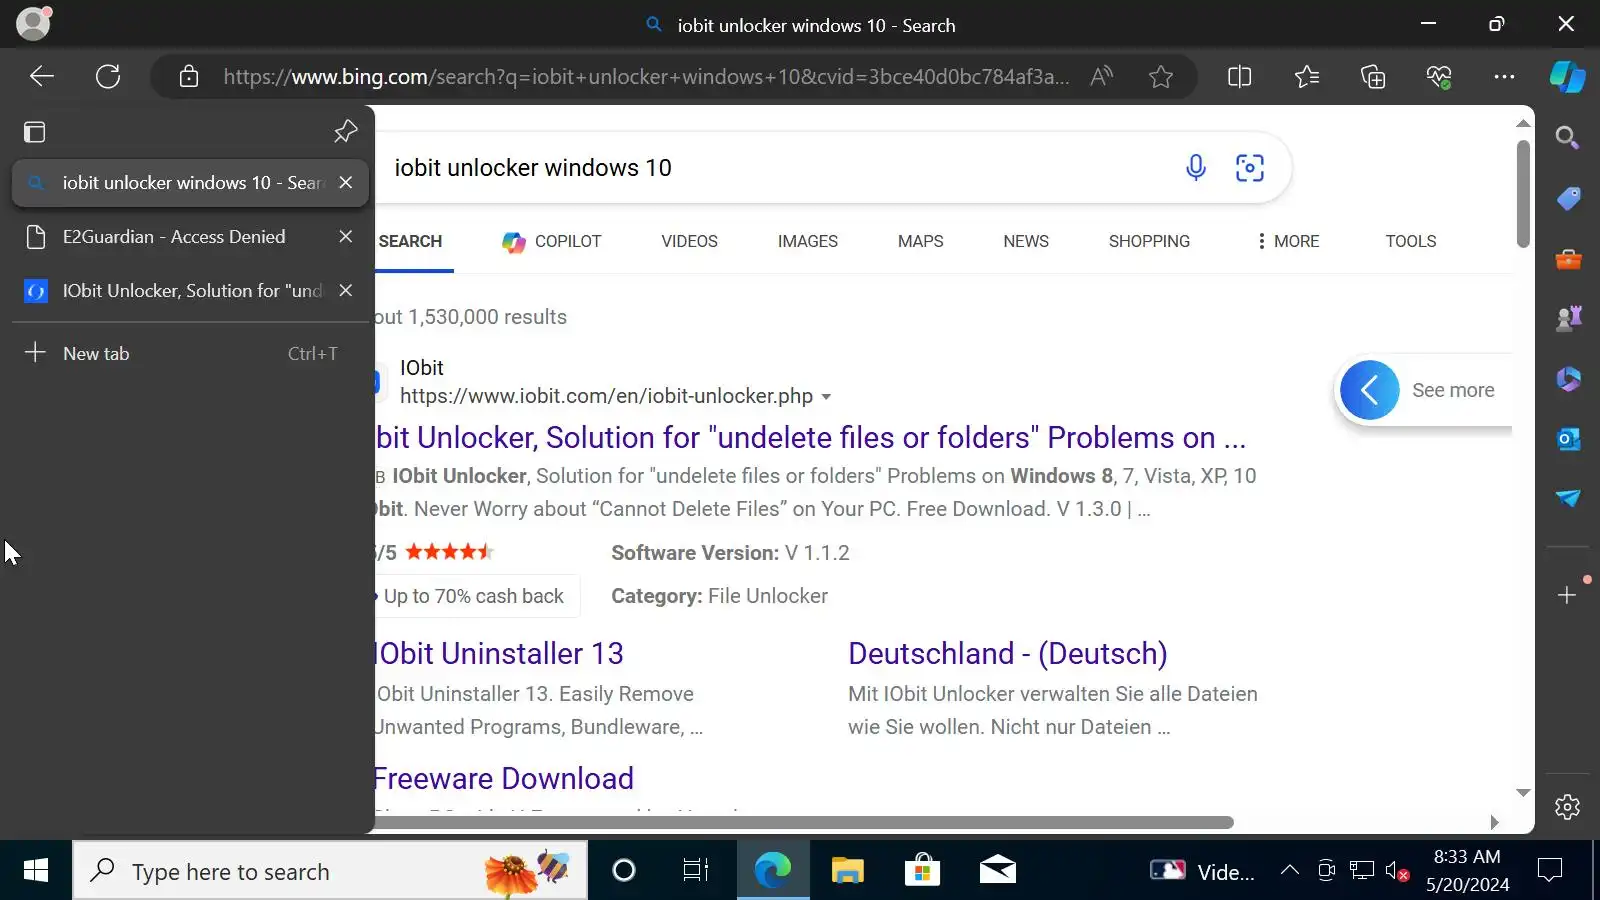This screenshot has width=1600, height=900.
Task: Open sidebar Drop paper plane icon
Action: (1567, 497)
